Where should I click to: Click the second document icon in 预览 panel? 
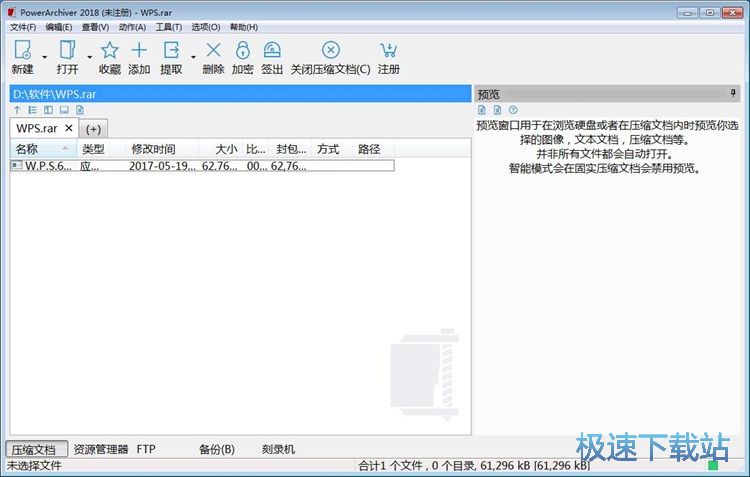point(497,110)
